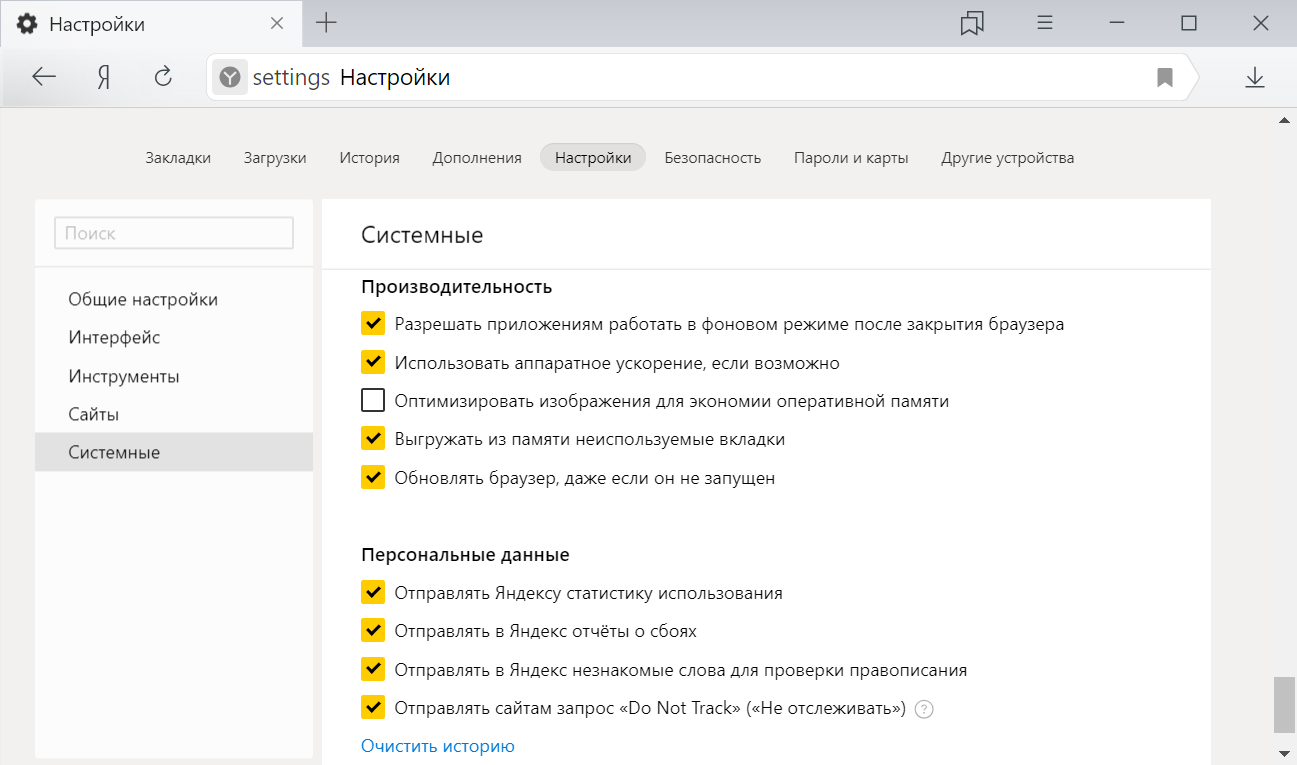Screen dimensions: 1297x765
Task: Click the back arrow navigation icon
Action: [x=44, y=77]
